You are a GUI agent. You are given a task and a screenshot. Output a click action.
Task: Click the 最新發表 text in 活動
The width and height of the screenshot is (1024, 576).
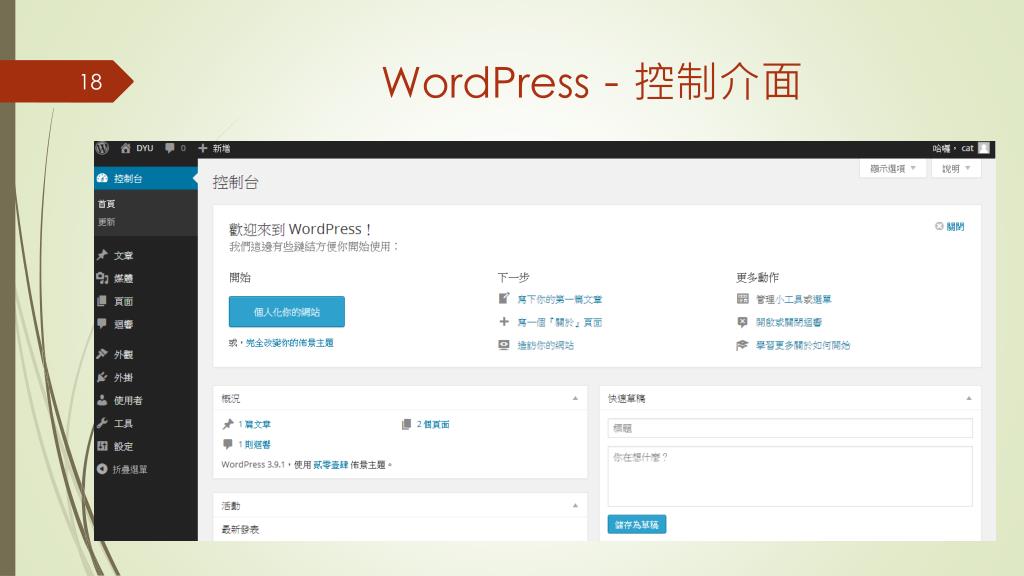(240, 530)
